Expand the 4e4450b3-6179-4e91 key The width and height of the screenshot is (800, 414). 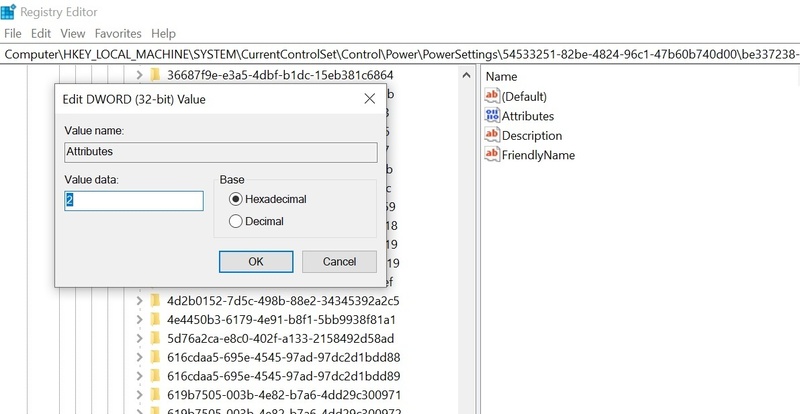tap(139, 320)
